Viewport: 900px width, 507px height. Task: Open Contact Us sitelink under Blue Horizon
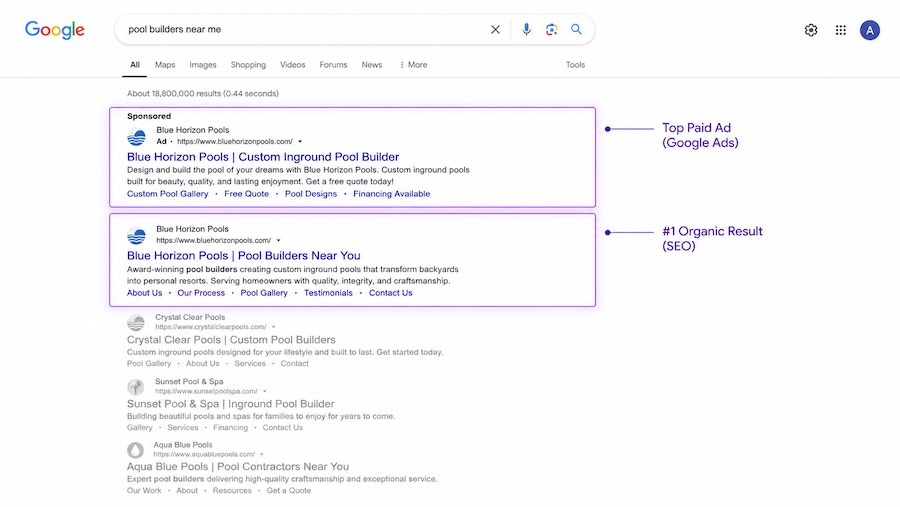click(x=390, y=293)
